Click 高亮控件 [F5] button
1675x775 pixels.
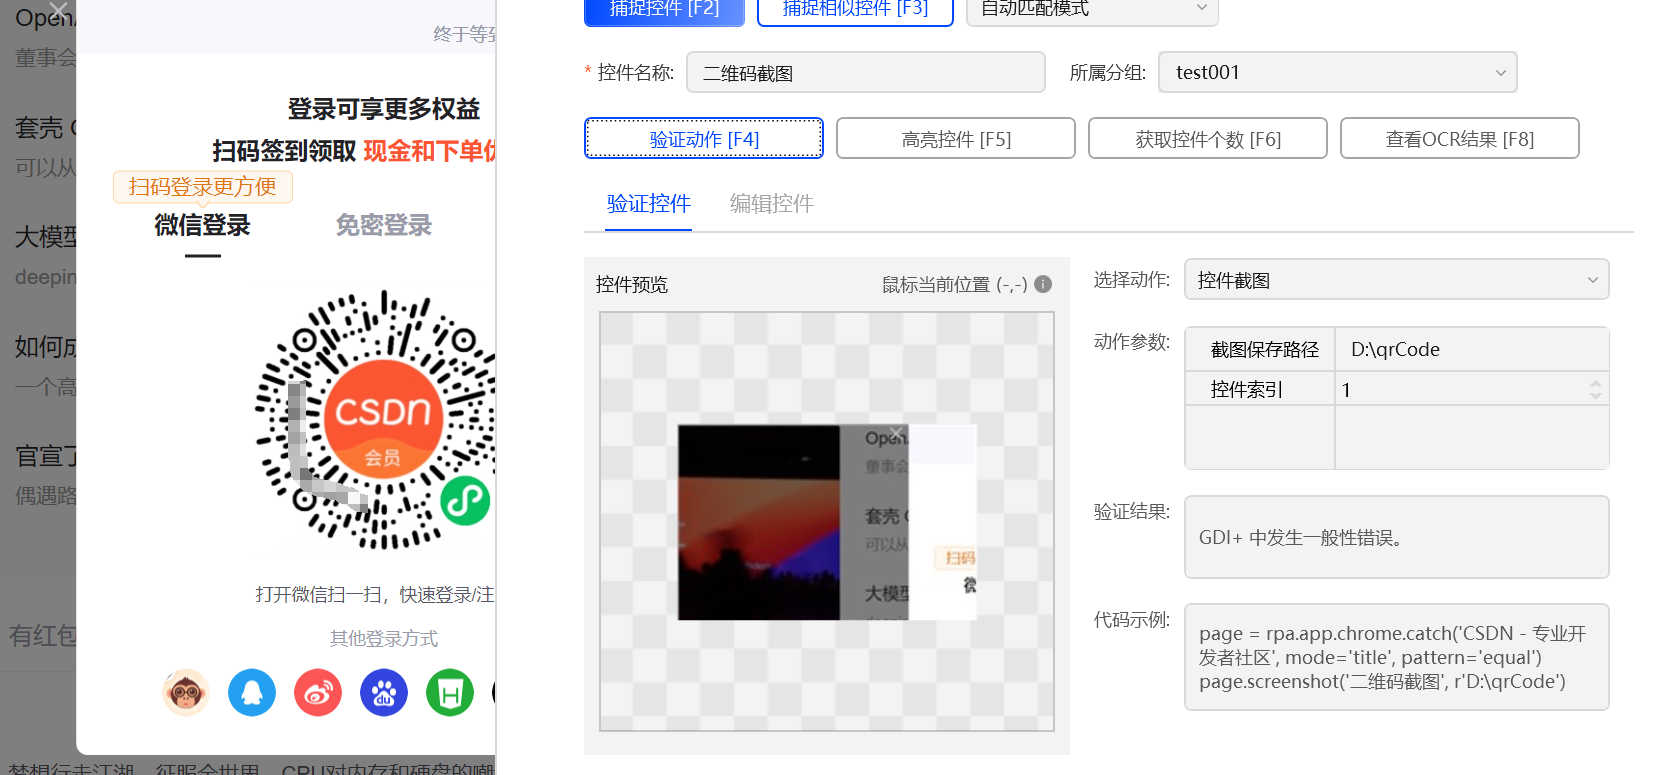[956, 139]
